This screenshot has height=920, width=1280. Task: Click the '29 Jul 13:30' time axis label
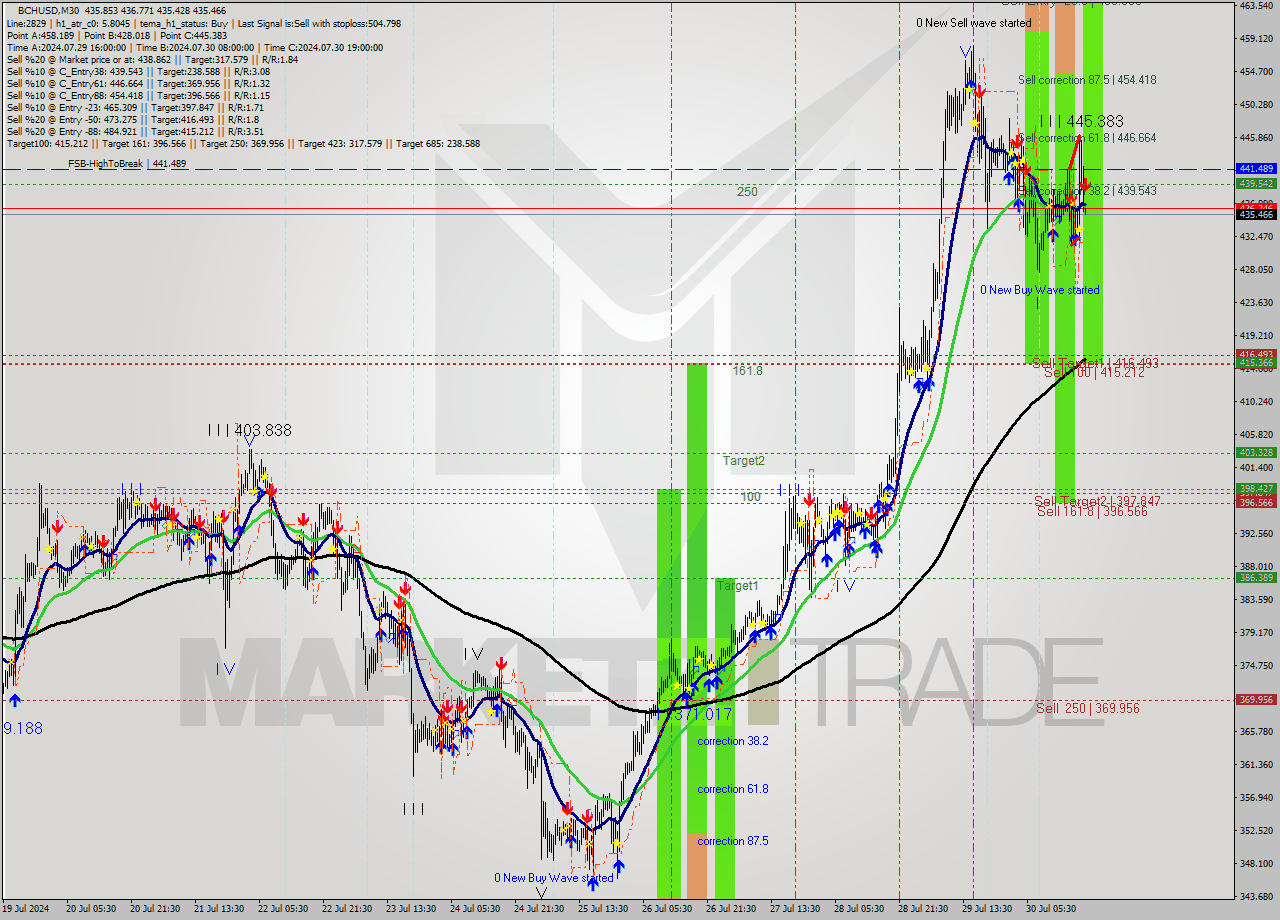pyautogui.click(x=989, y=909)
